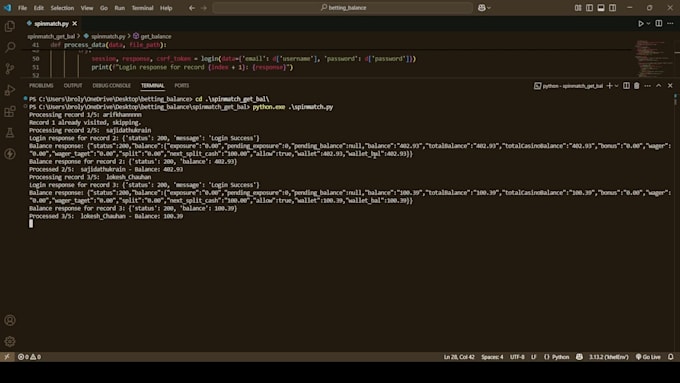Open the Terminal menu

click(142, 8)
